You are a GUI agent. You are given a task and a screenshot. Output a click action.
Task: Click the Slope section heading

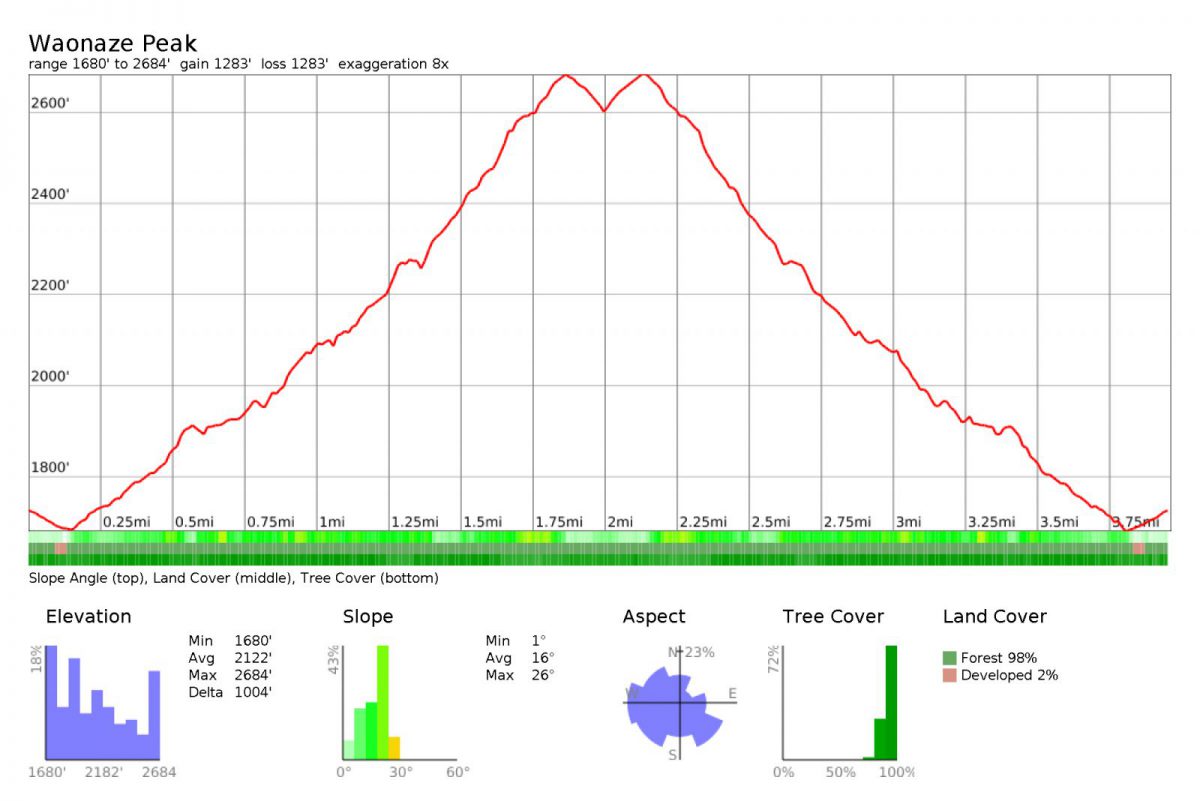coord(367,617)
